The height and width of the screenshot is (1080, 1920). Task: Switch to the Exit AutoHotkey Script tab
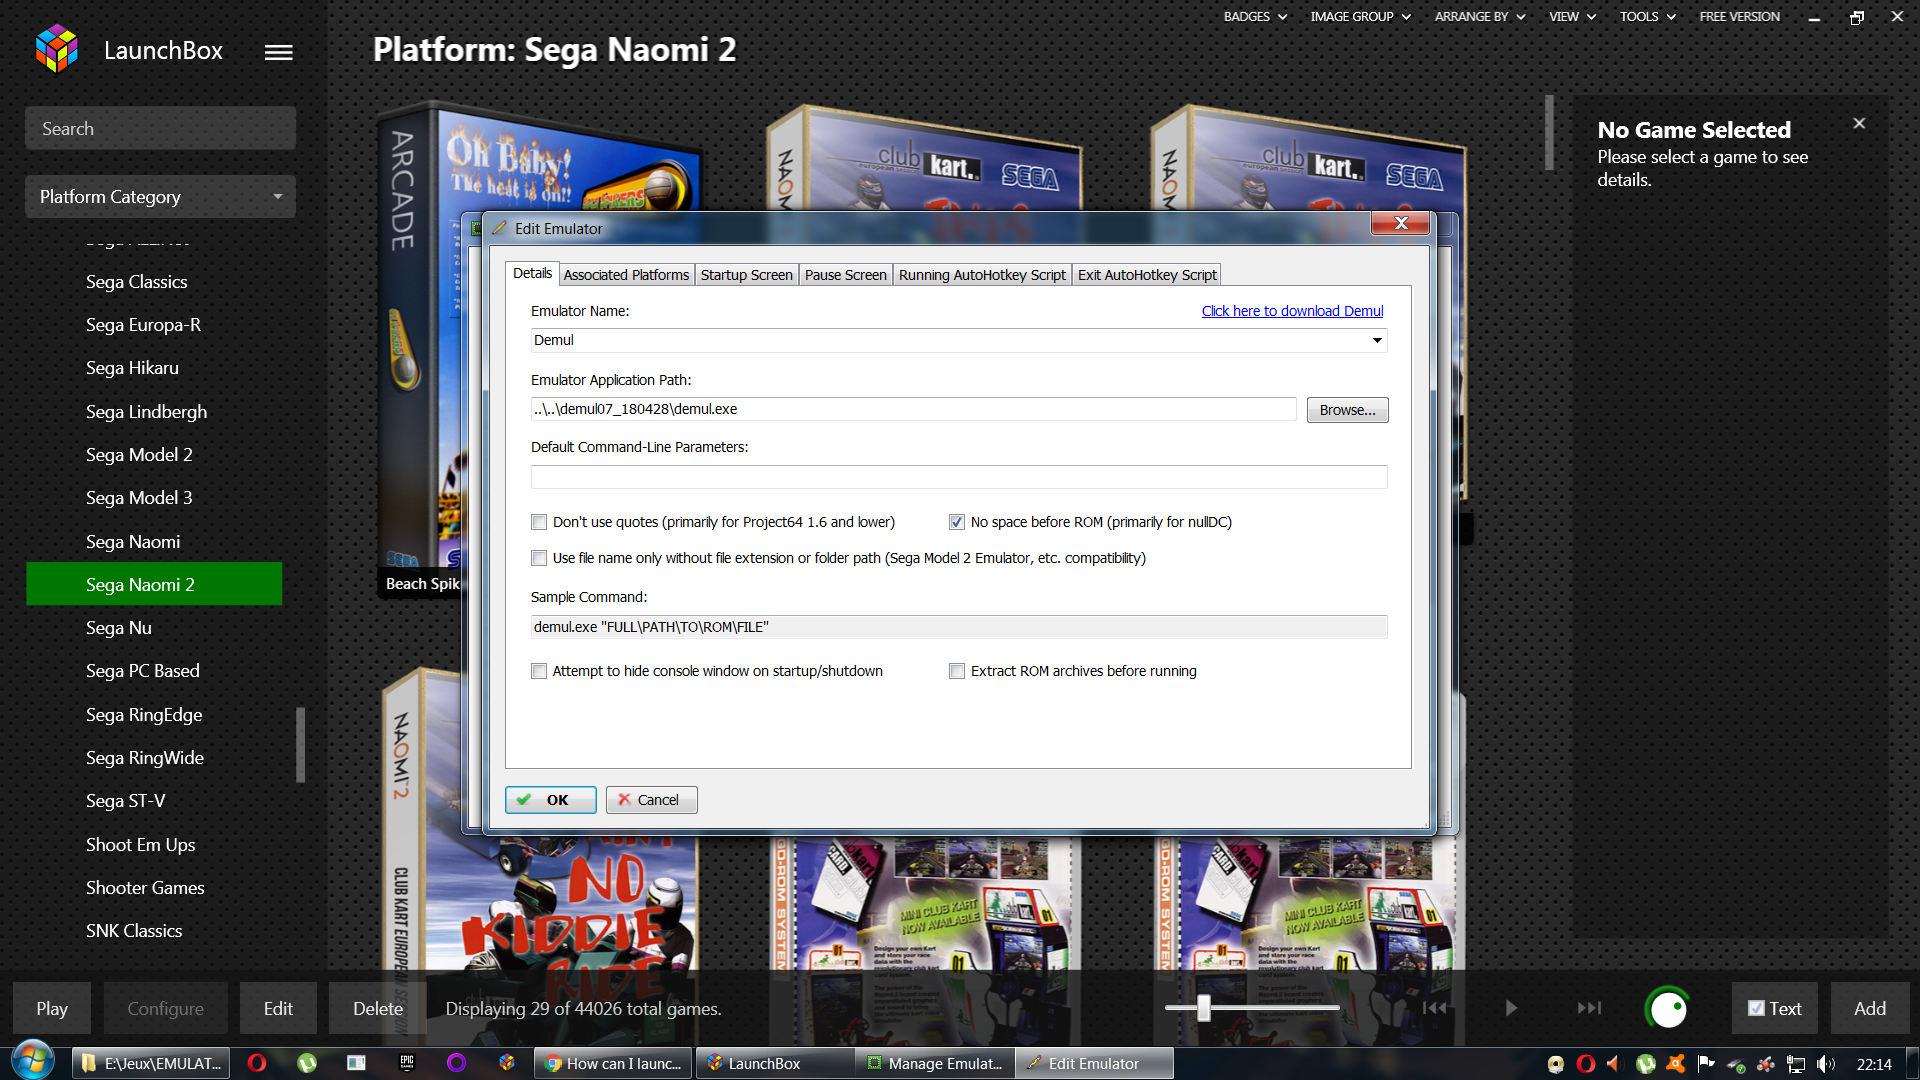pyautogui.click(x=1147, y=275)
